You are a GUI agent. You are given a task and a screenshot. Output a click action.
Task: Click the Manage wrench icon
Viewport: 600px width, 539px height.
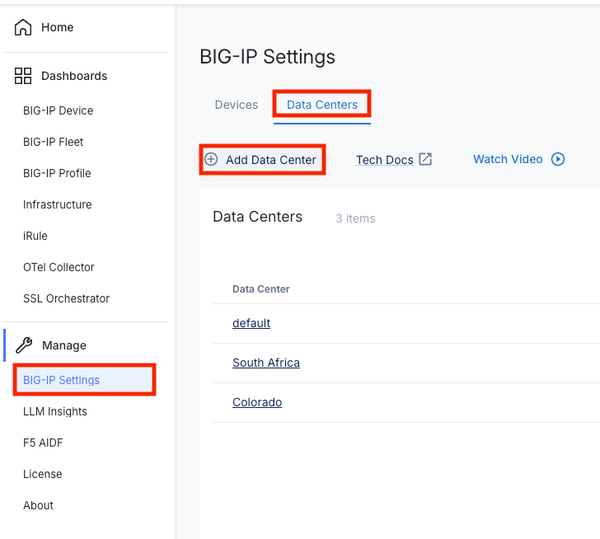click(x=24, y=345)
